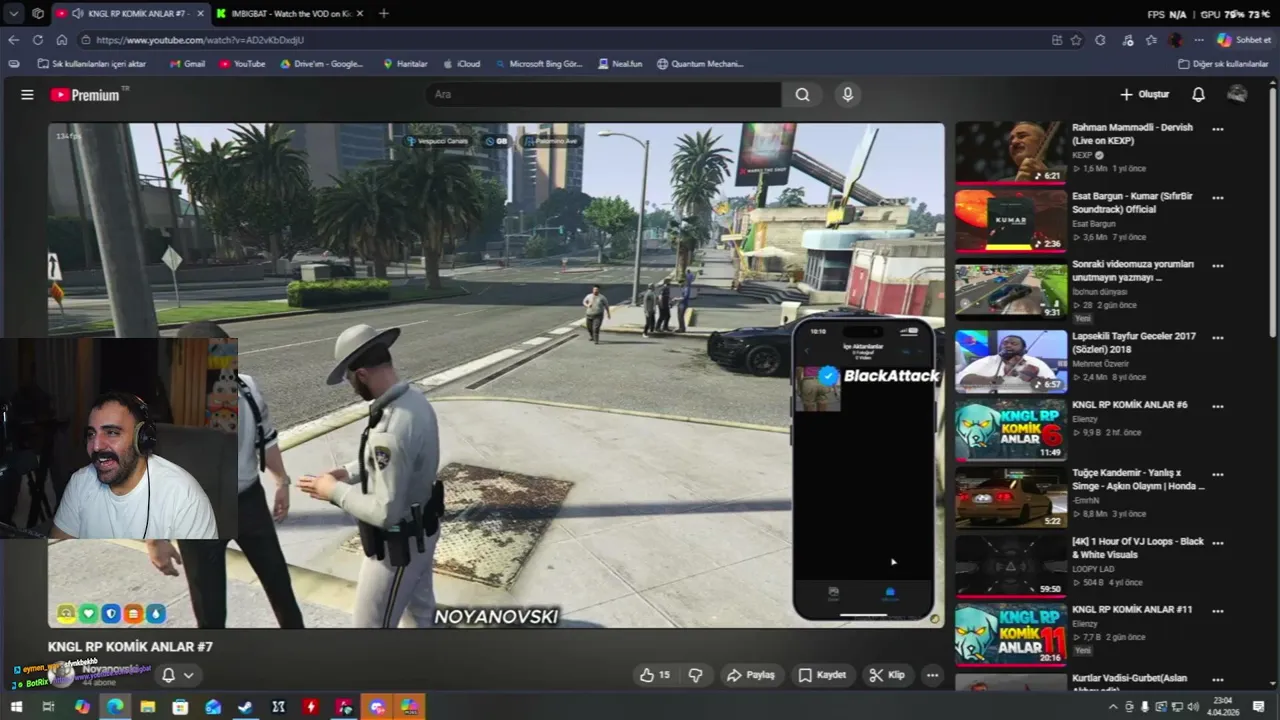Open options for Tuğçe Kandemir - Yanlış video
Screen dimensions: 1280x720
coord(1218,474)
